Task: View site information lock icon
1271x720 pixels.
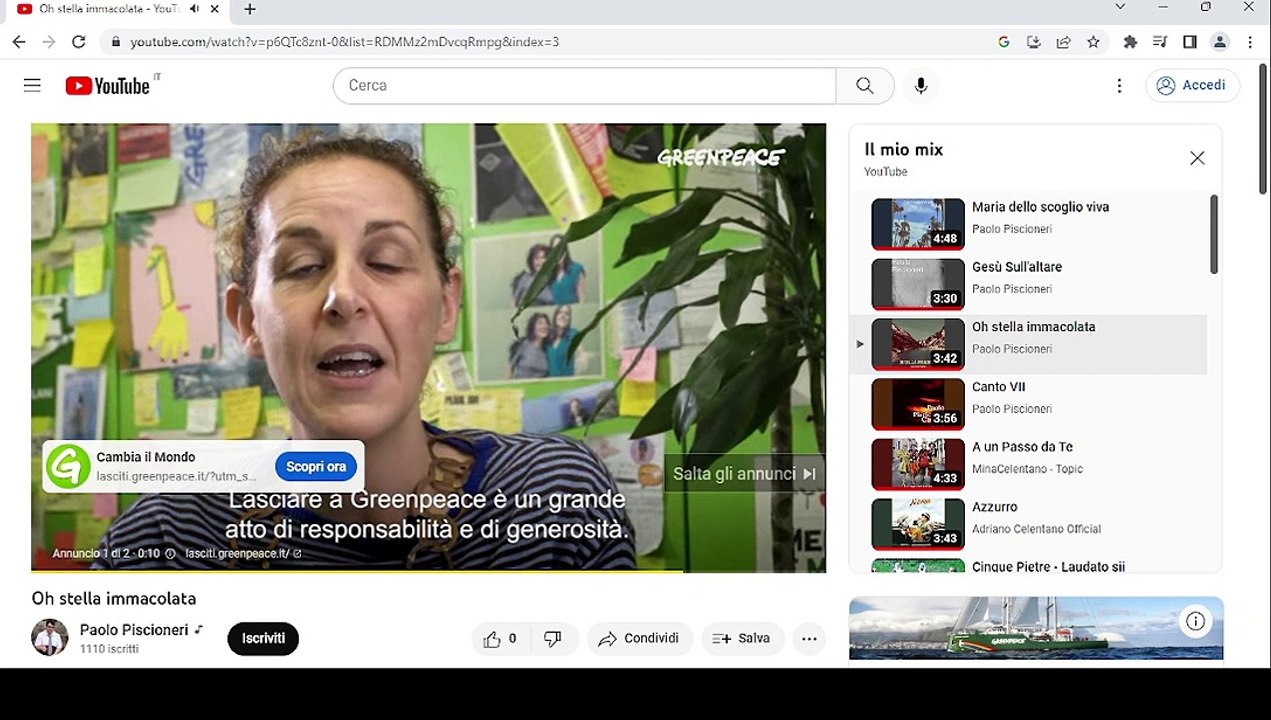Action: [116, 42]
